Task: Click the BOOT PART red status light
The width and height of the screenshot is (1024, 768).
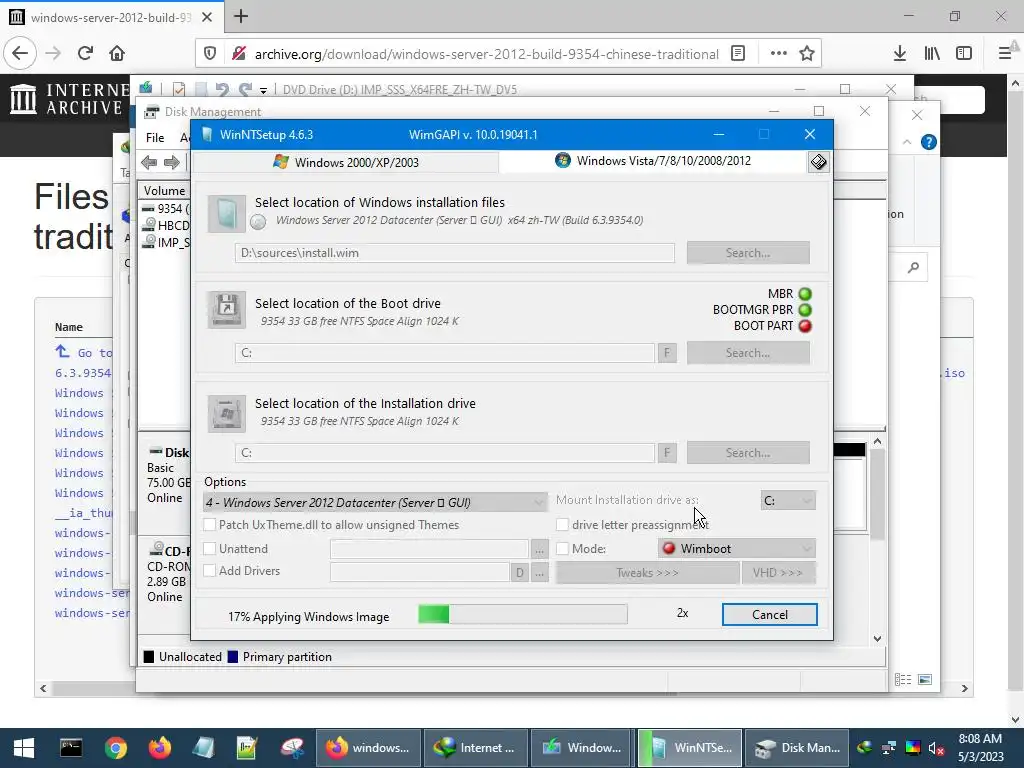Action: 805,326
